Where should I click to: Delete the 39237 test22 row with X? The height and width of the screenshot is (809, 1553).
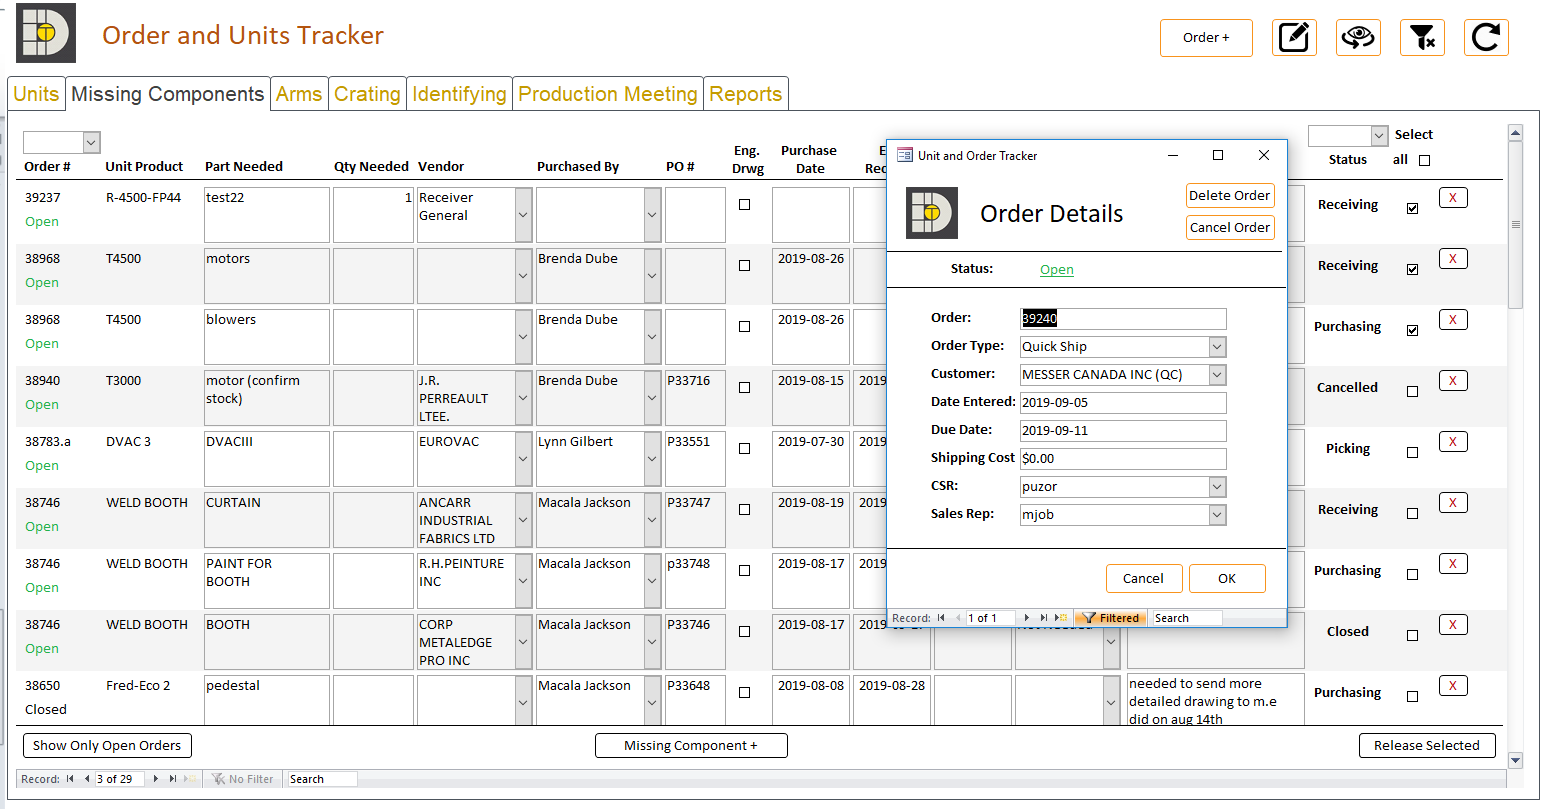tap(1453, 198)
